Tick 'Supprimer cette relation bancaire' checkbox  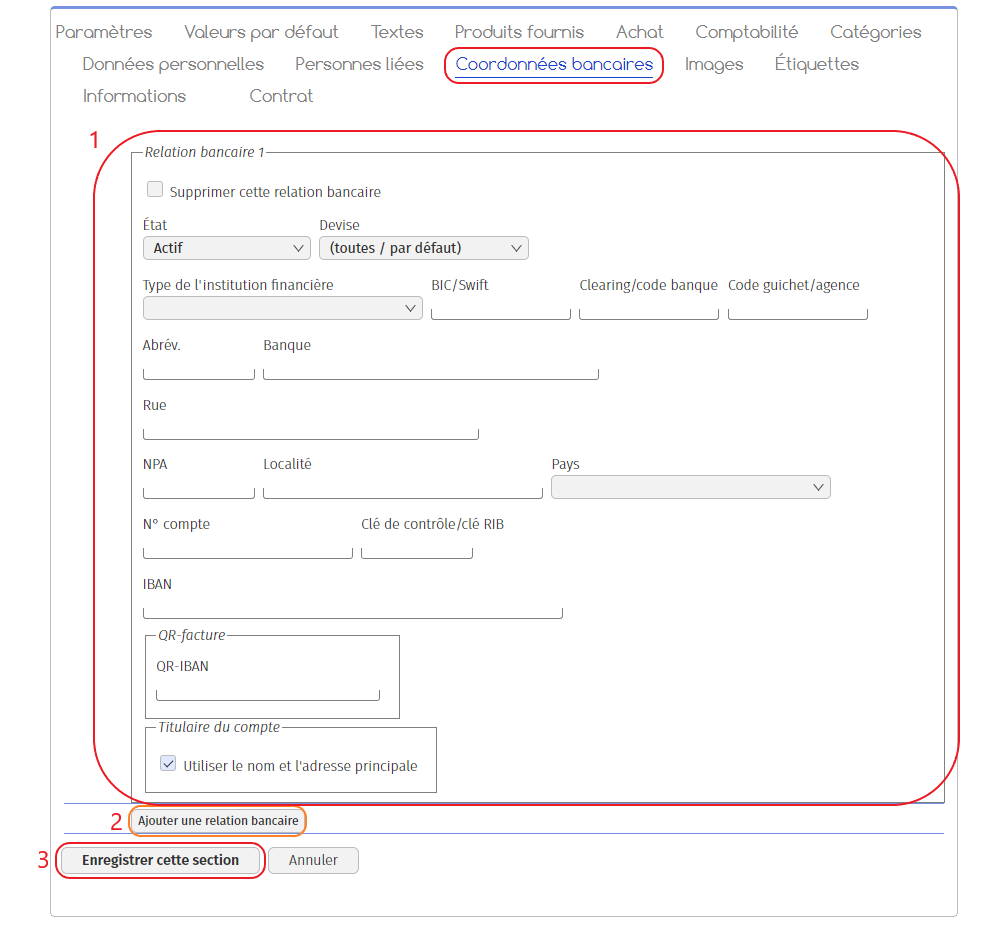155,190
